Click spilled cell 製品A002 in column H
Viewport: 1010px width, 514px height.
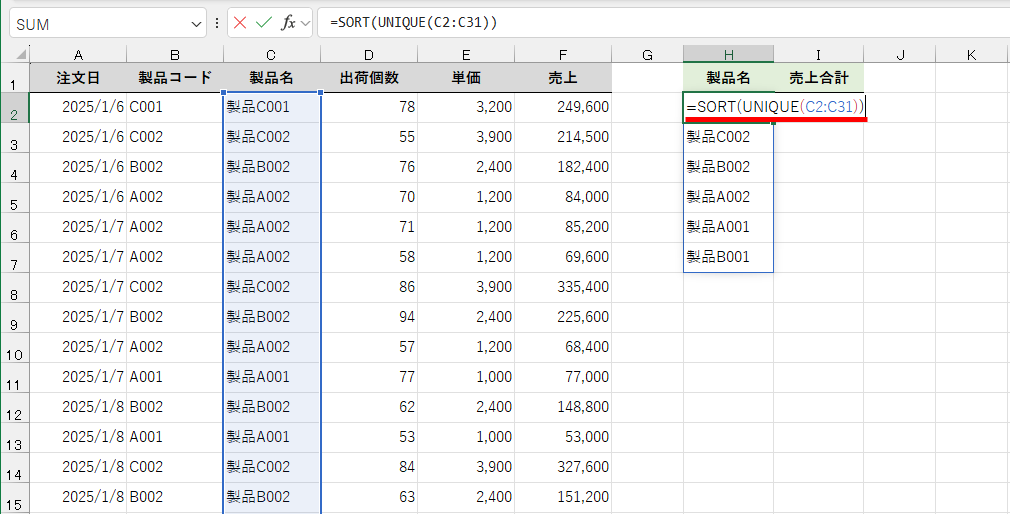pos(729,197)
